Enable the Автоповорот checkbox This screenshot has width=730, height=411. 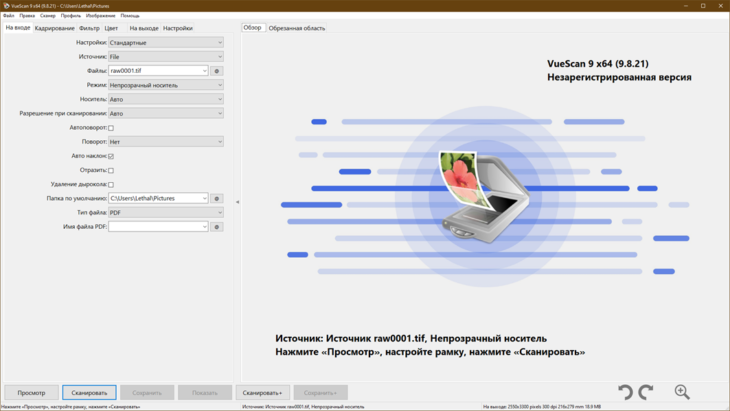[111, 128]
